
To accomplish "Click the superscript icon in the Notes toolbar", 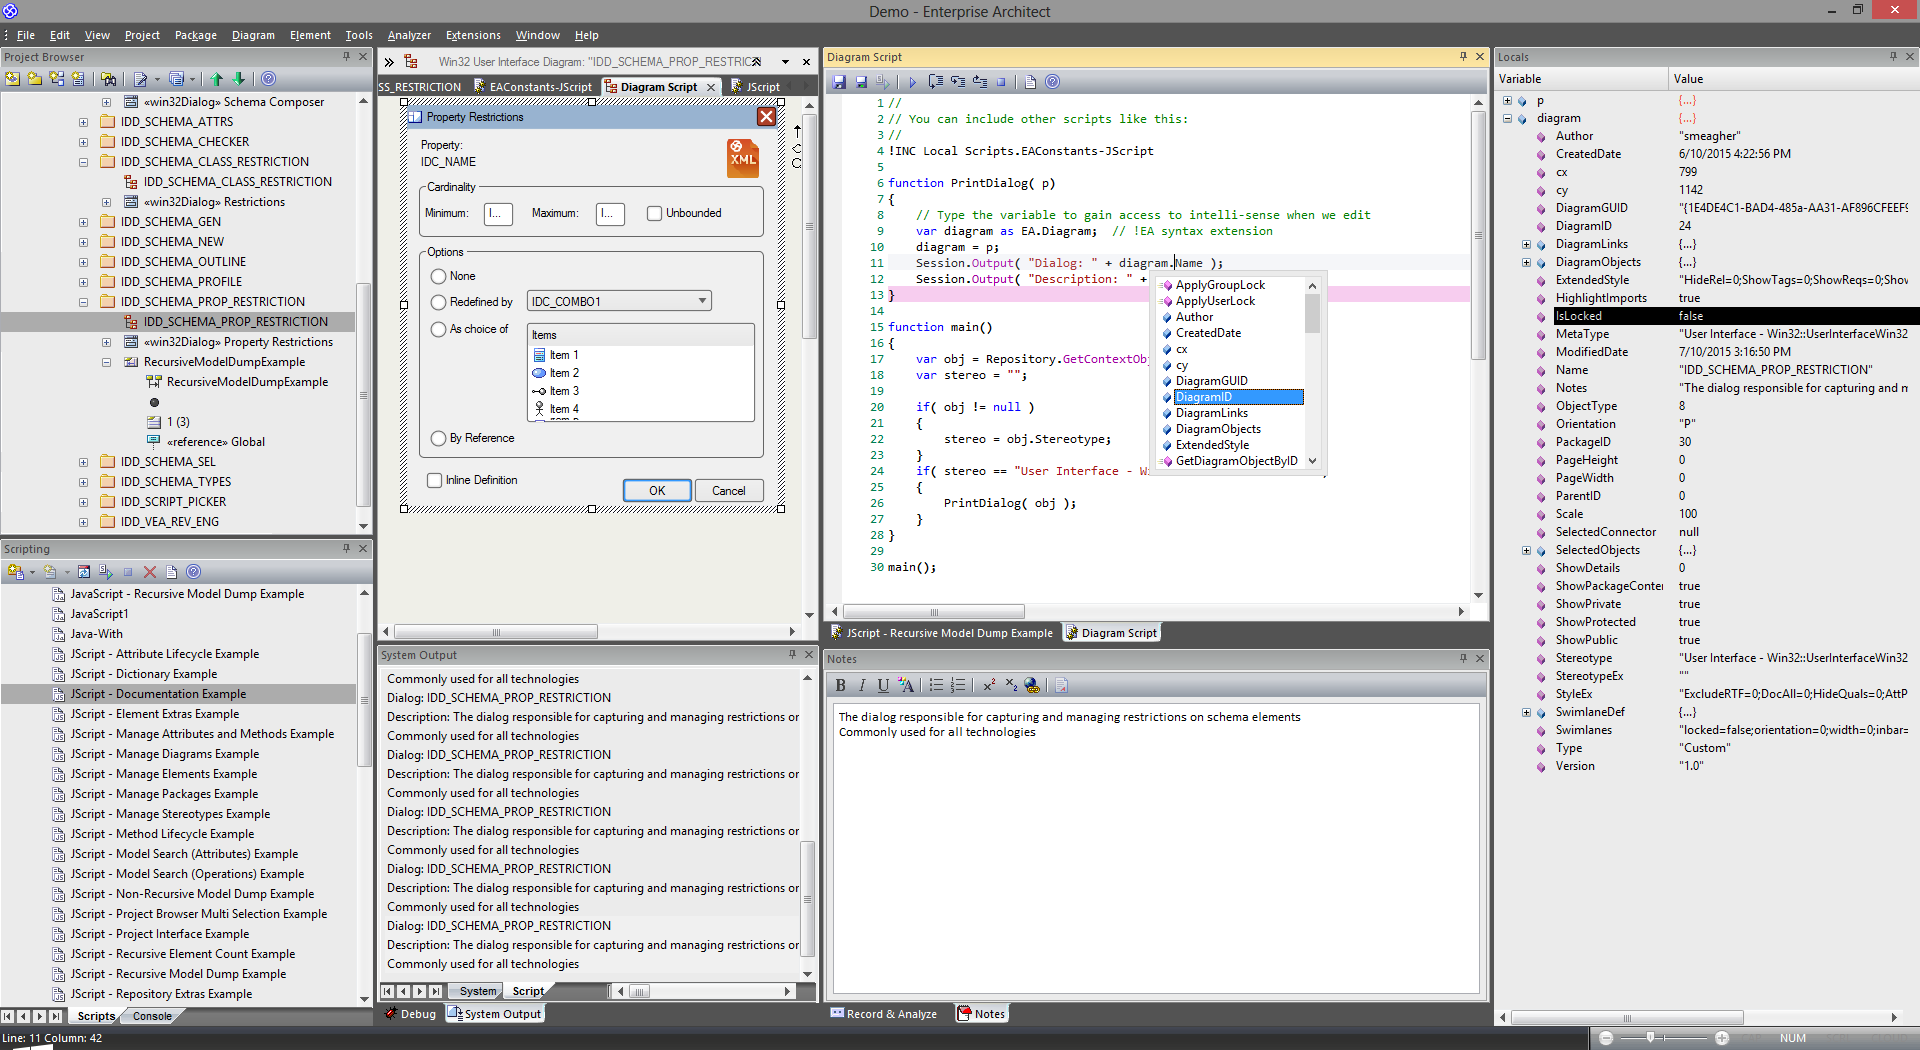I will [988, 685].
